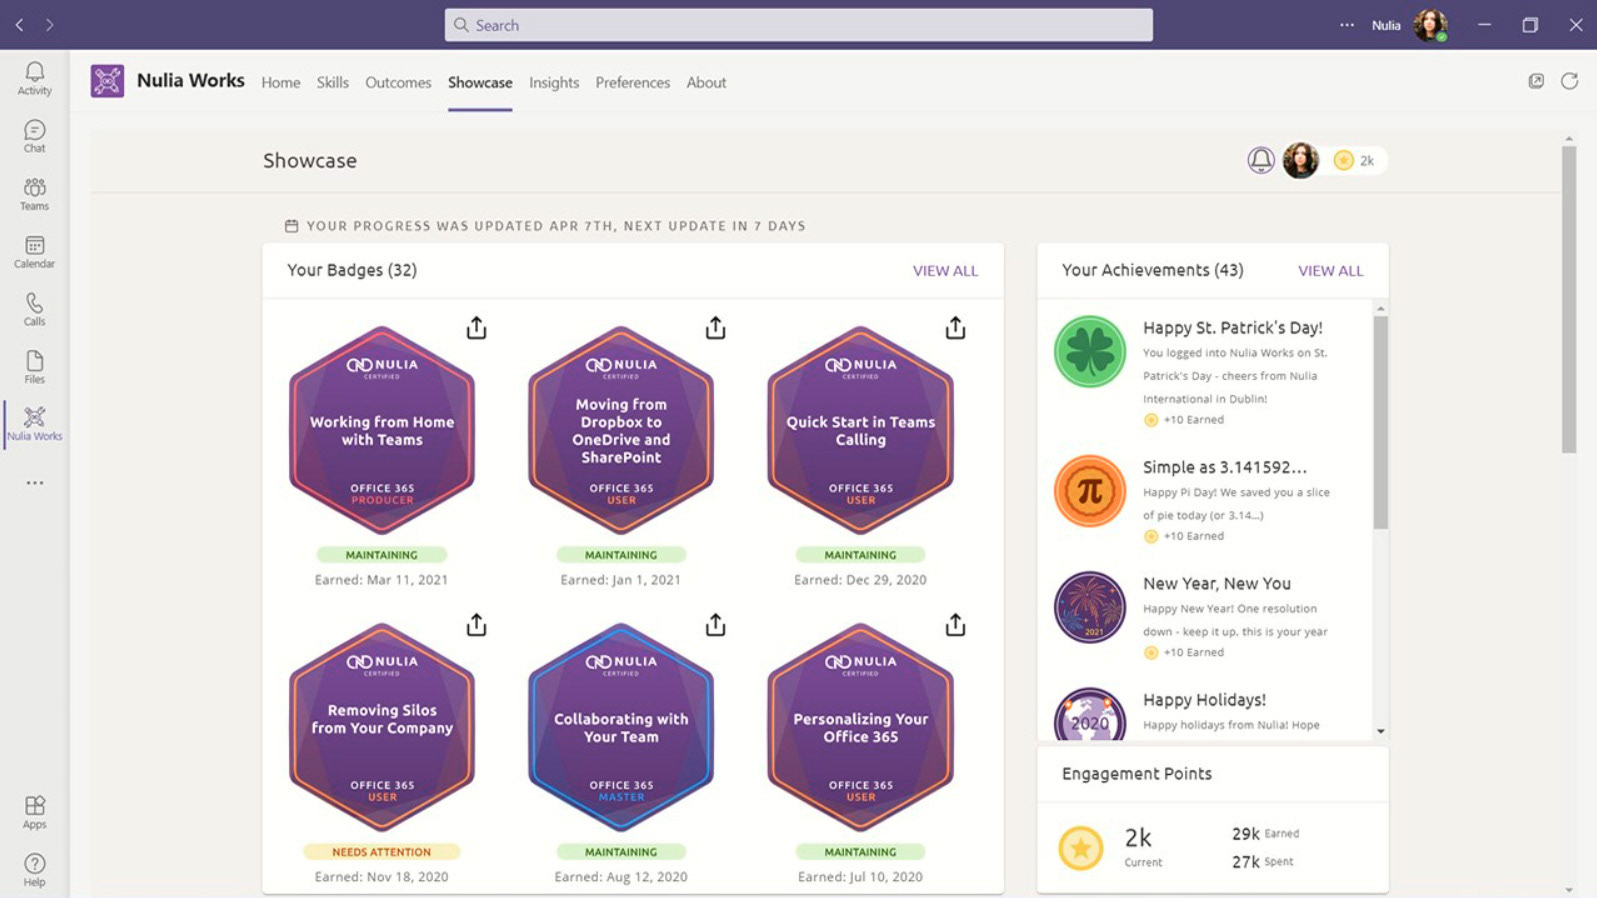Open Removing Silos from Your Company badge
Screen dimensions: 1597x898
coord(382,727)
